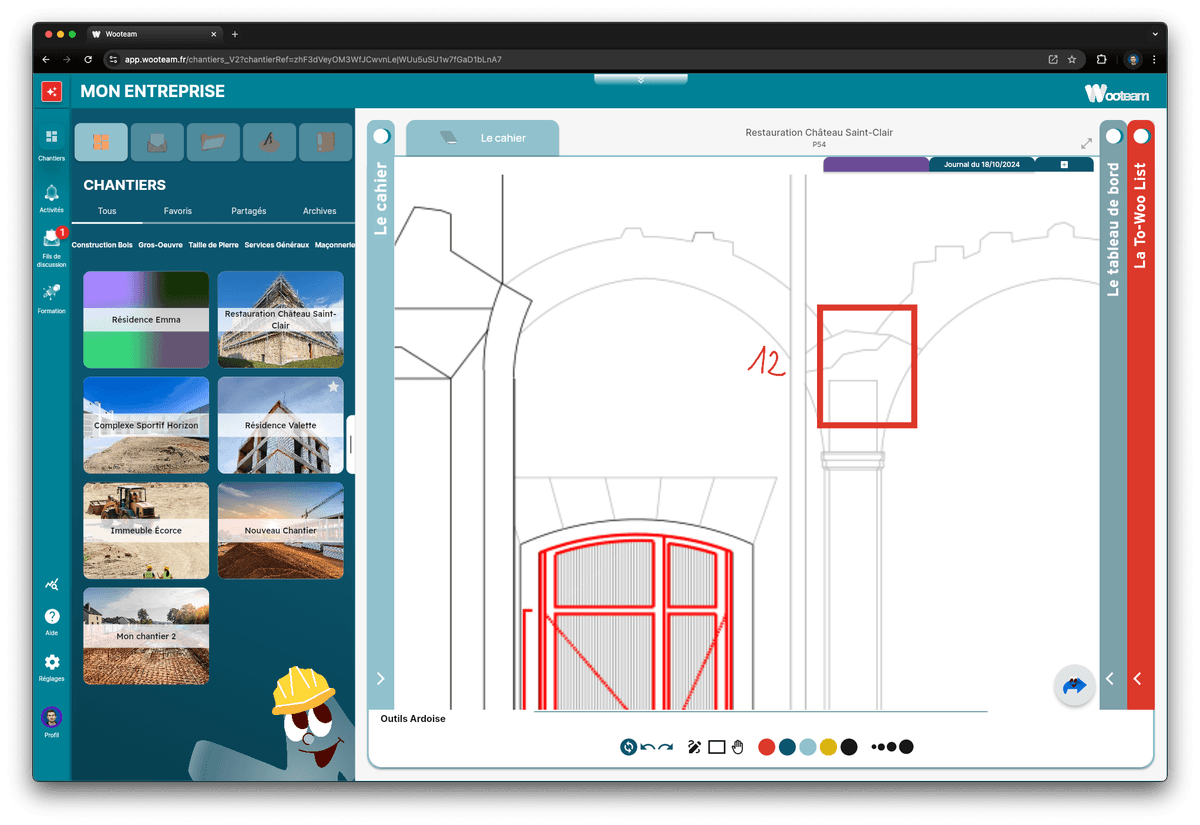The height and width of the screenshot is (825, 1200).
Task: Expand Le tableau de bord panel chevron
Action: [x=1109, y=679]
